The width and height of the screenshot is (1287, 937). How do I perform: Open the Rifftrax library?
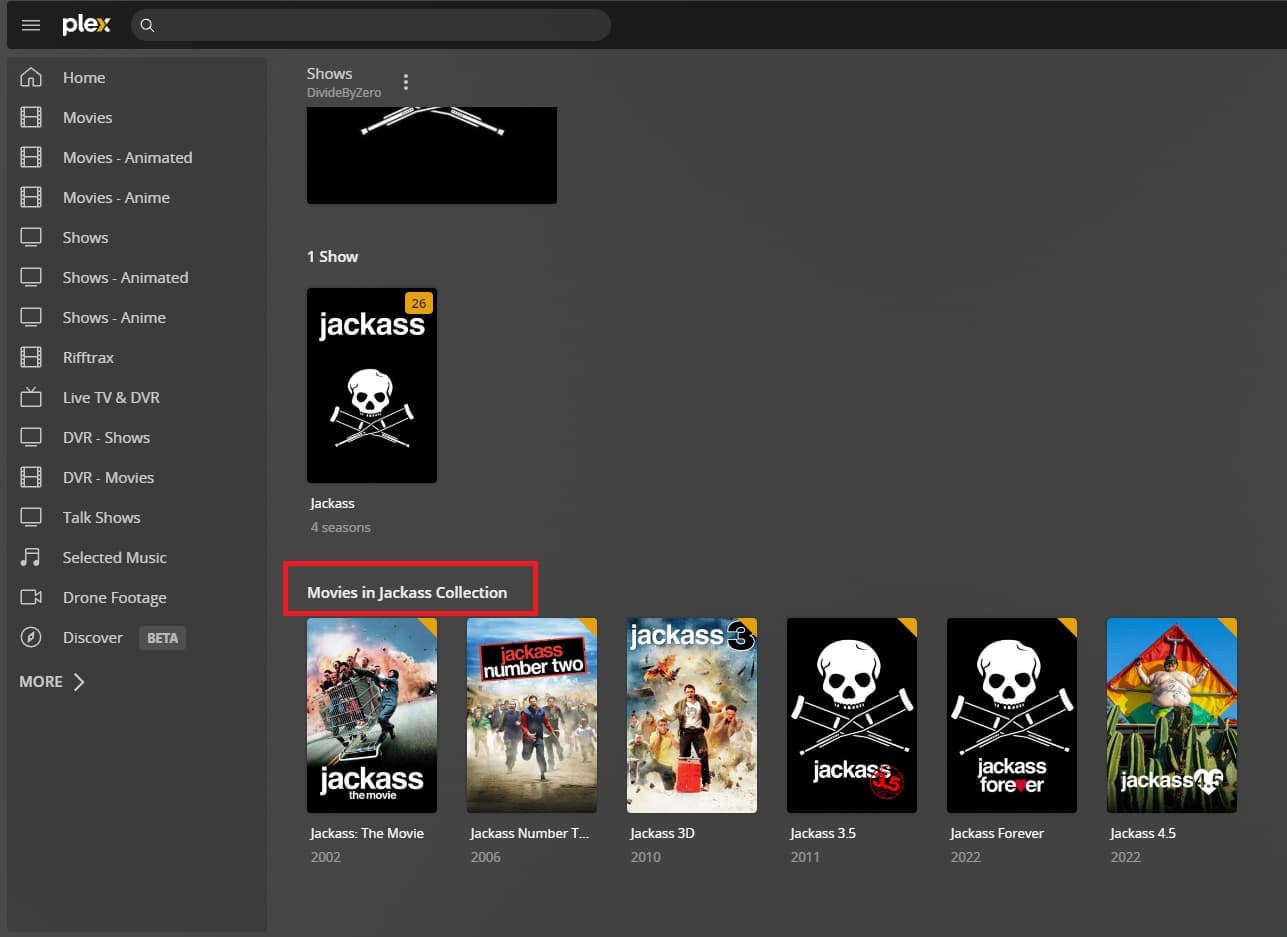[88, 357]
